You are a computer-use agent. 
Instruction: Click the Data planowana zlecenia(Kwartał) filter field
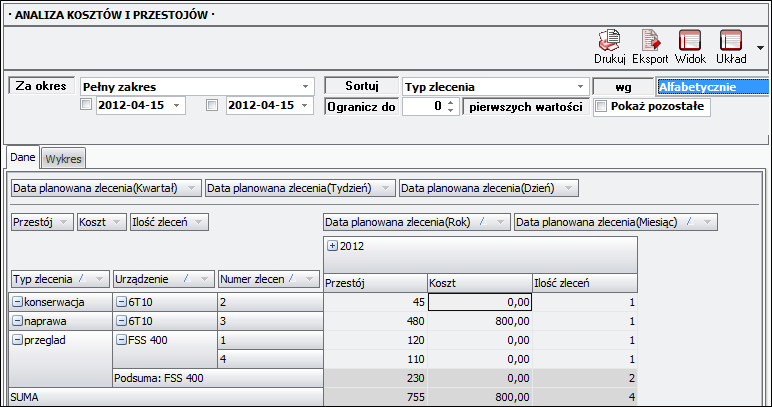pyautogui.click(x=104, y=188)
